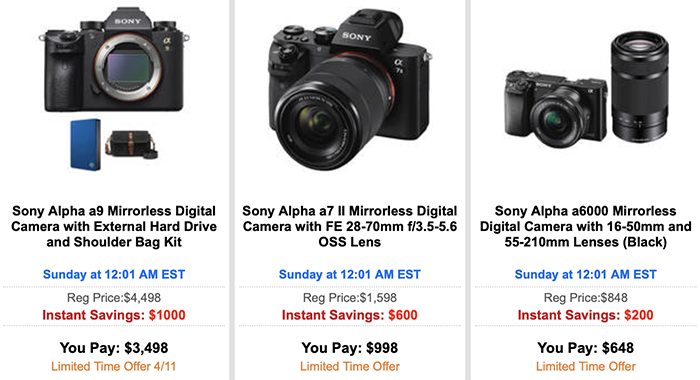Viewport: 700px width, 380px height.
Task: Click Instant Savings: $200 text
Action: [x=585, y=315]
